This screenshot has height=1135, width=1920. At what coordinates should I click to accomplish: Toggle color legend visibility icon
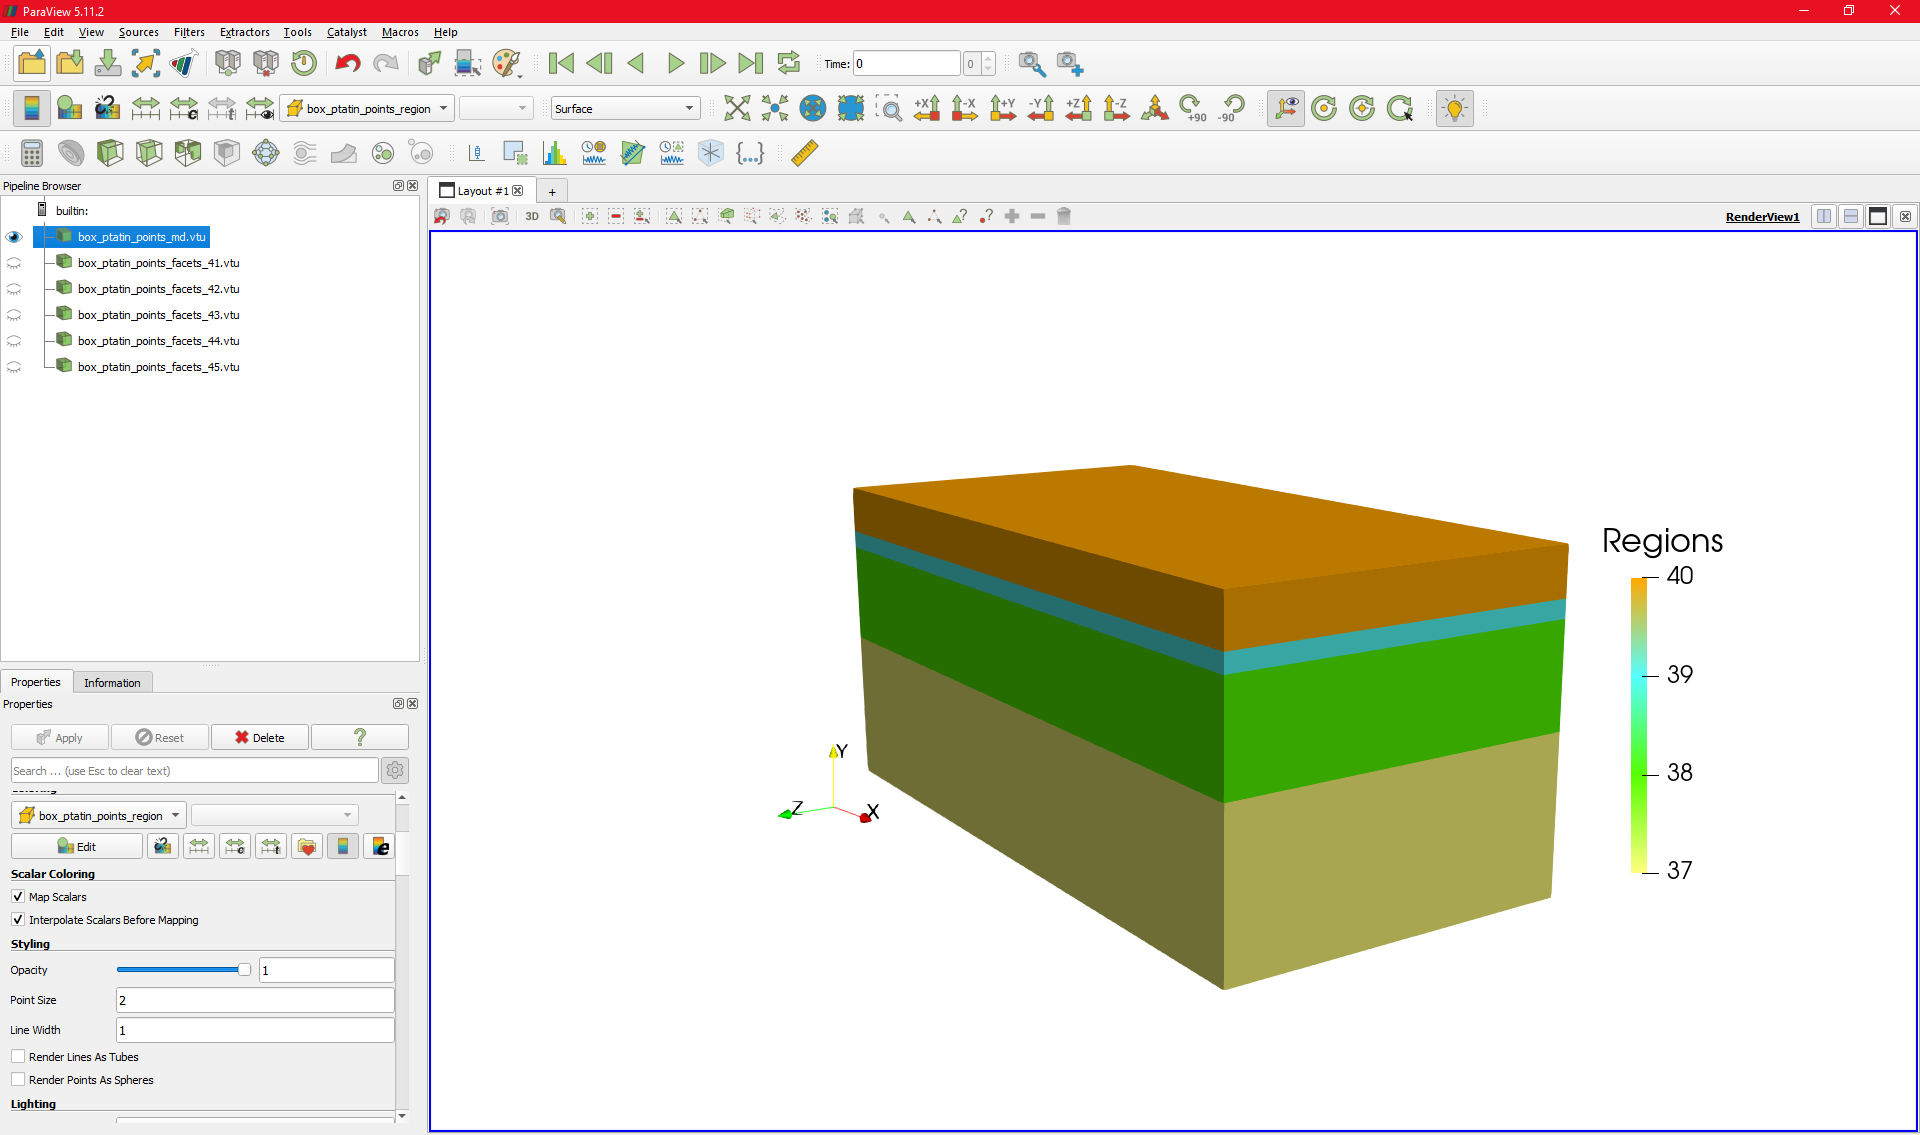coord(32,108)
